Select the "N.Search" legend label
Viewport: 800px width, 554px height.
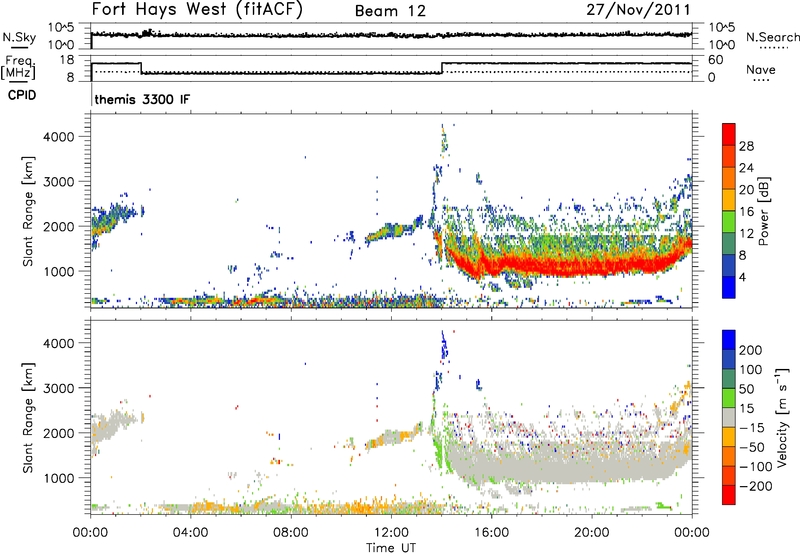[772, 37]
